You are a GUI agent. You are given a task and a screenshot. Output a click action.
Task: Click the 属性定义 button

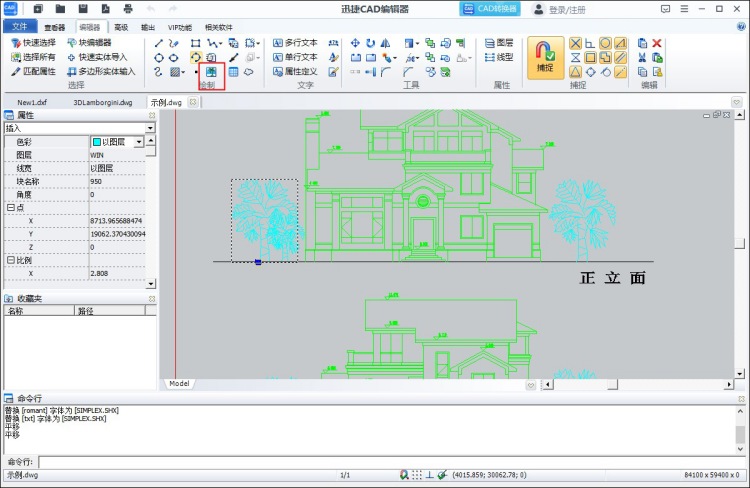tap(295, 72)
